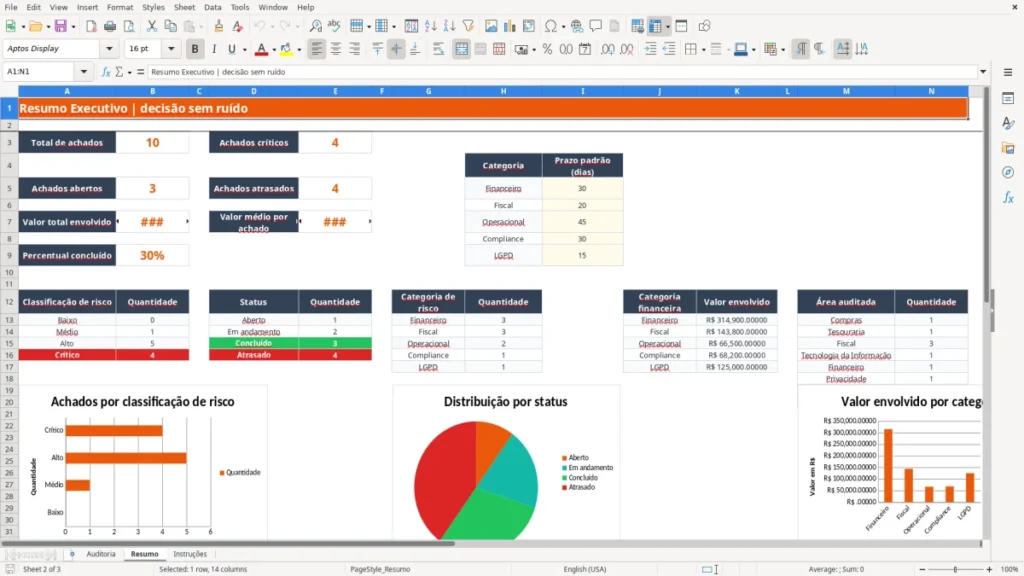Sort descending with the Z-A icon
The width and height of the screenshot is (1024, 576).
449,26
